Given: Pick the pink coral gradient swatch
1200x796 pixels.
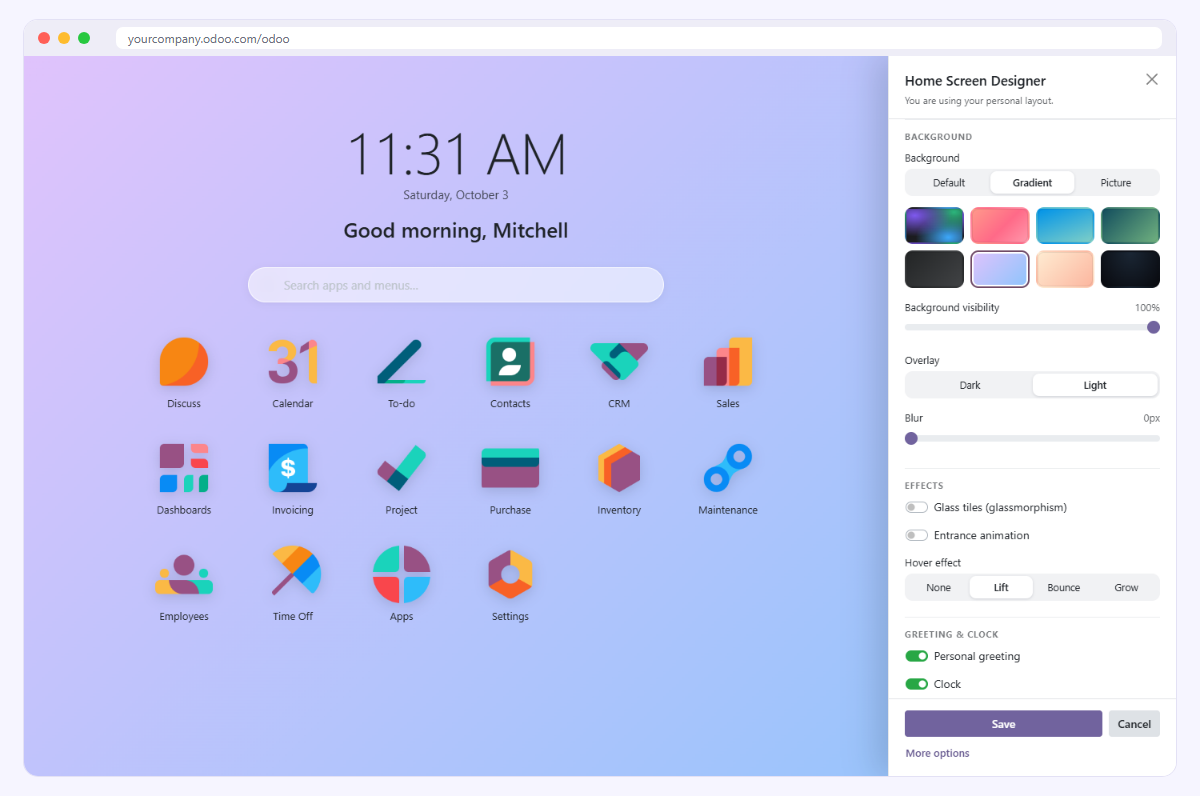Looking at the screenshot, I should click(1000, 225).
